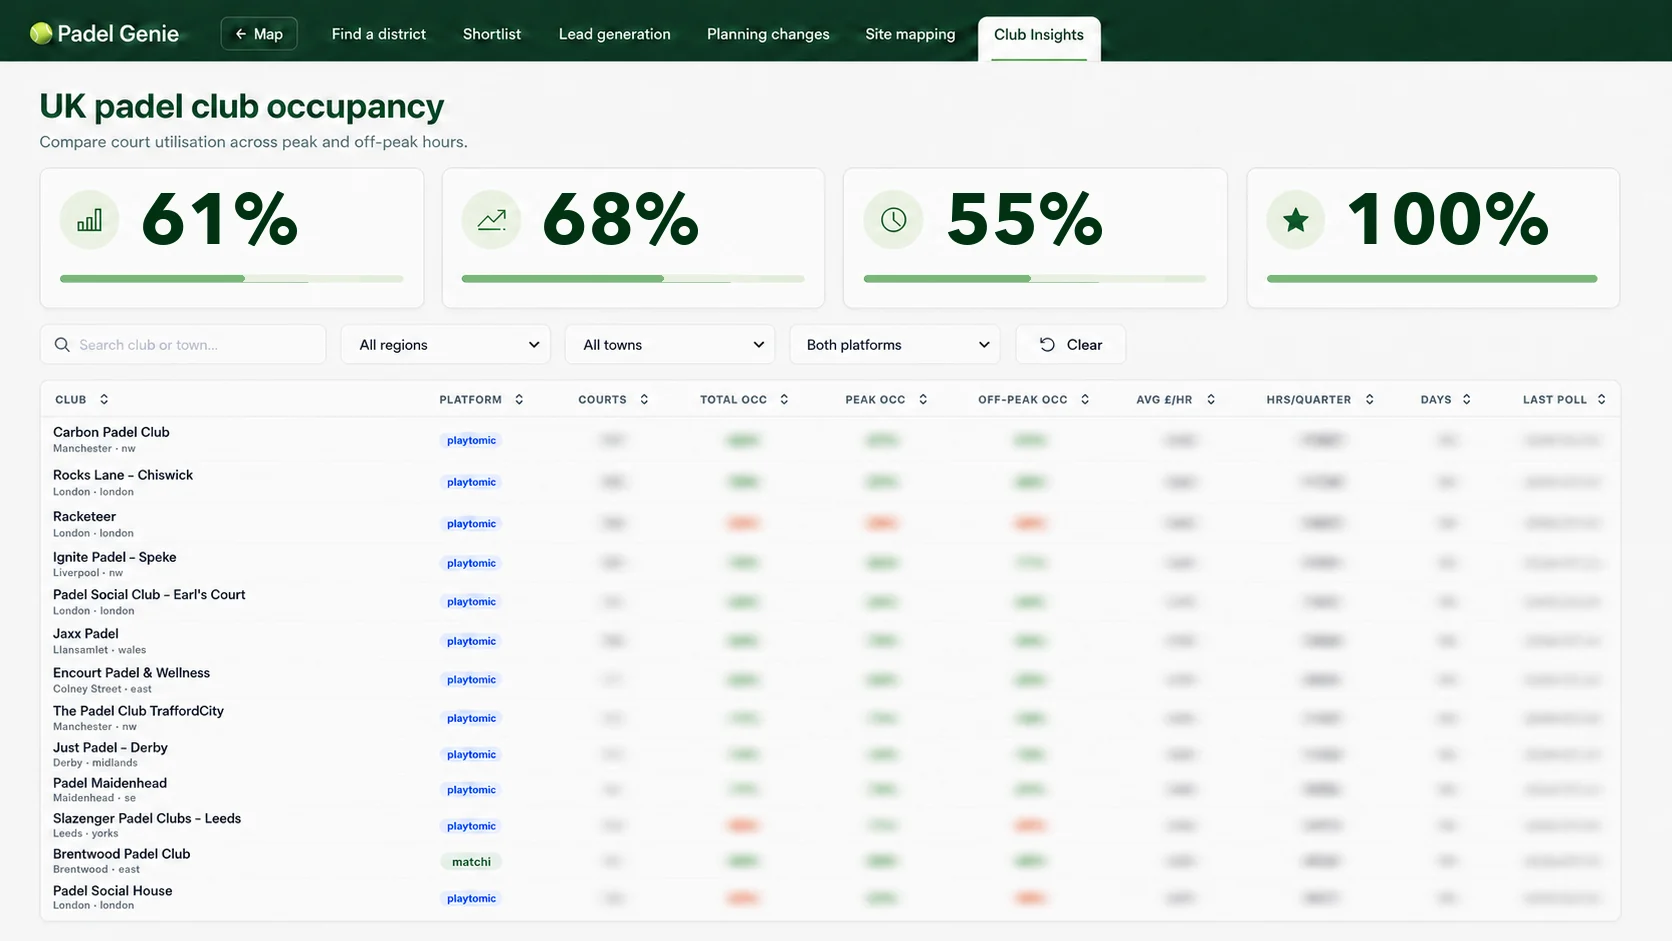Open Find a district tab
Viewport: 1672px width, 941px height.
pos(379,34)
